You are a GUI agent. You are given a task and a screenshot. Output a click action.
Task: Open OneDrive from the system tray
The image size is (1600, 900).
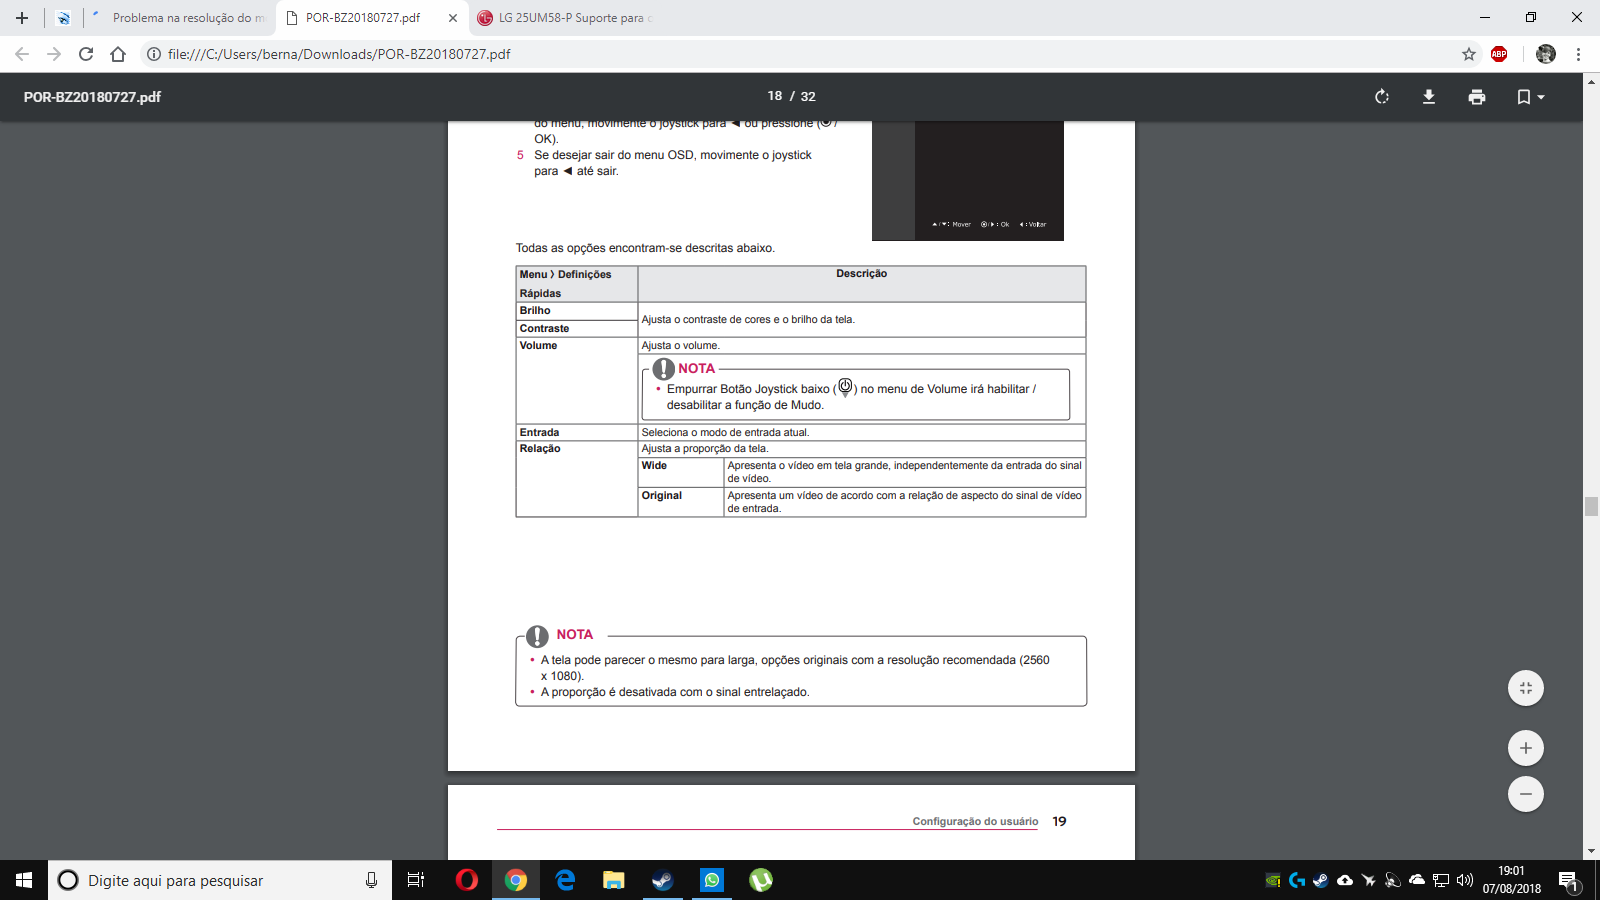tap(1417, 880)
